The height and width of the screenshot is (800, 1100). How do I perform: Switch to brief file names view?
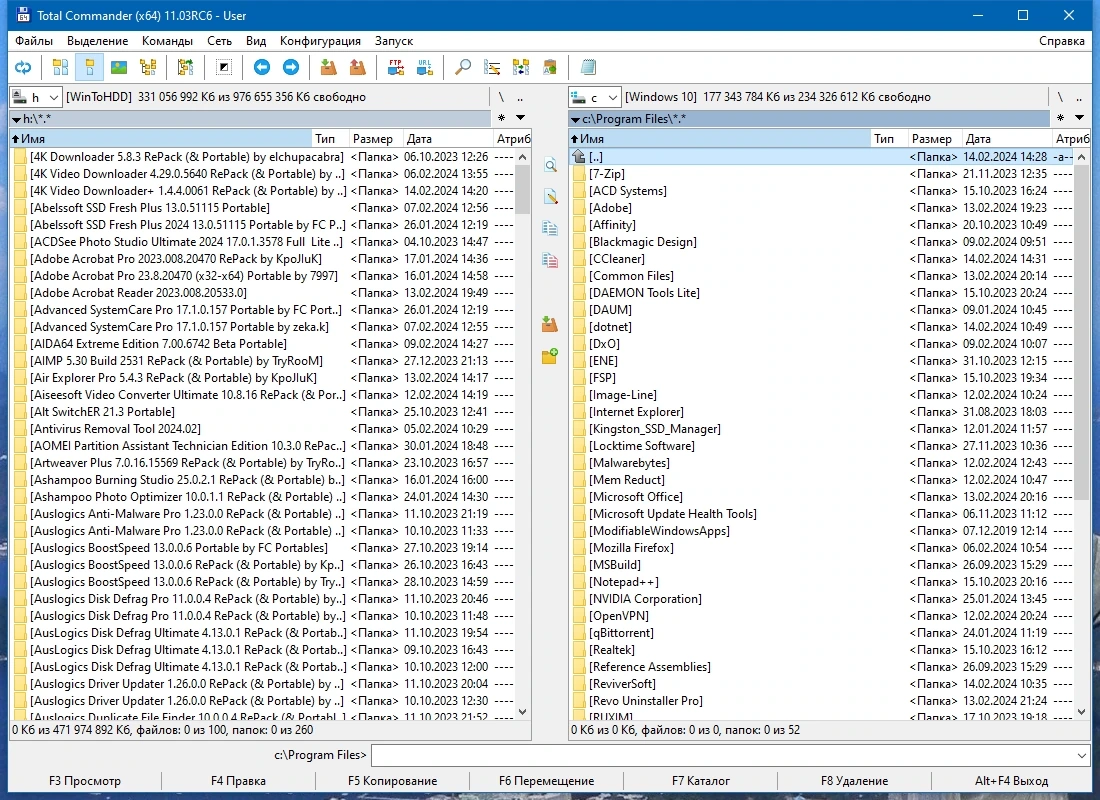click(61, 67)
